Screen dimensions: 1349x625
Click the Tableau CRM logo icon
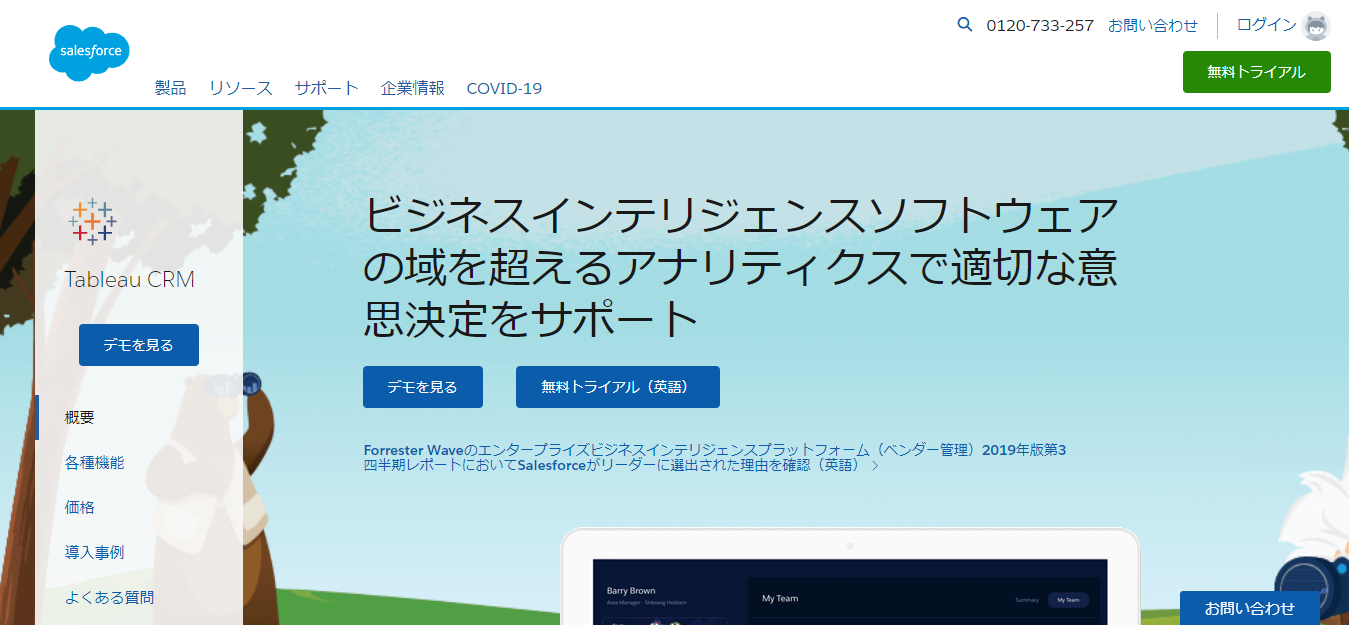point(92,221)
